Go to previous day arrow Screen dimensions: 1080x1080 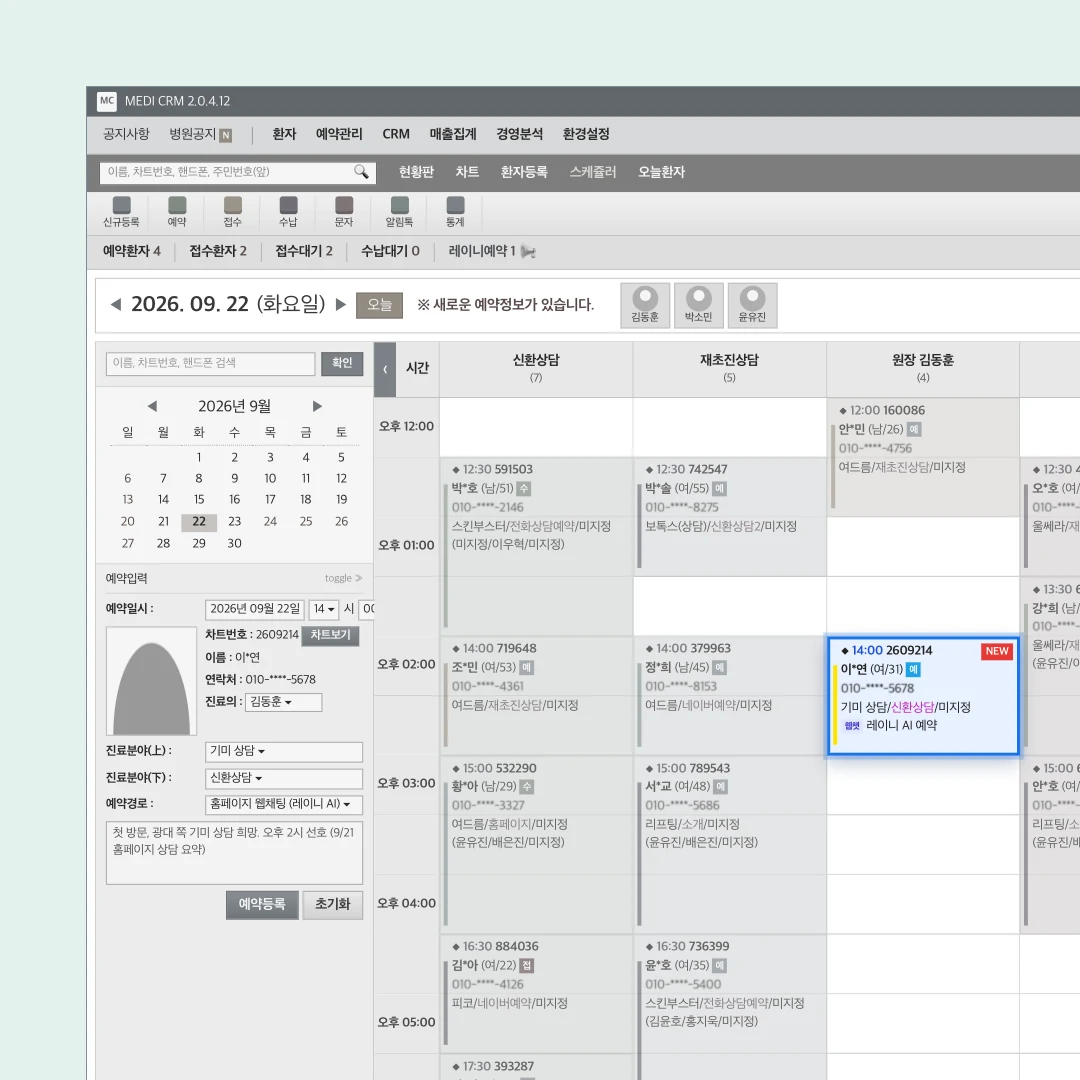coord(116,304)
